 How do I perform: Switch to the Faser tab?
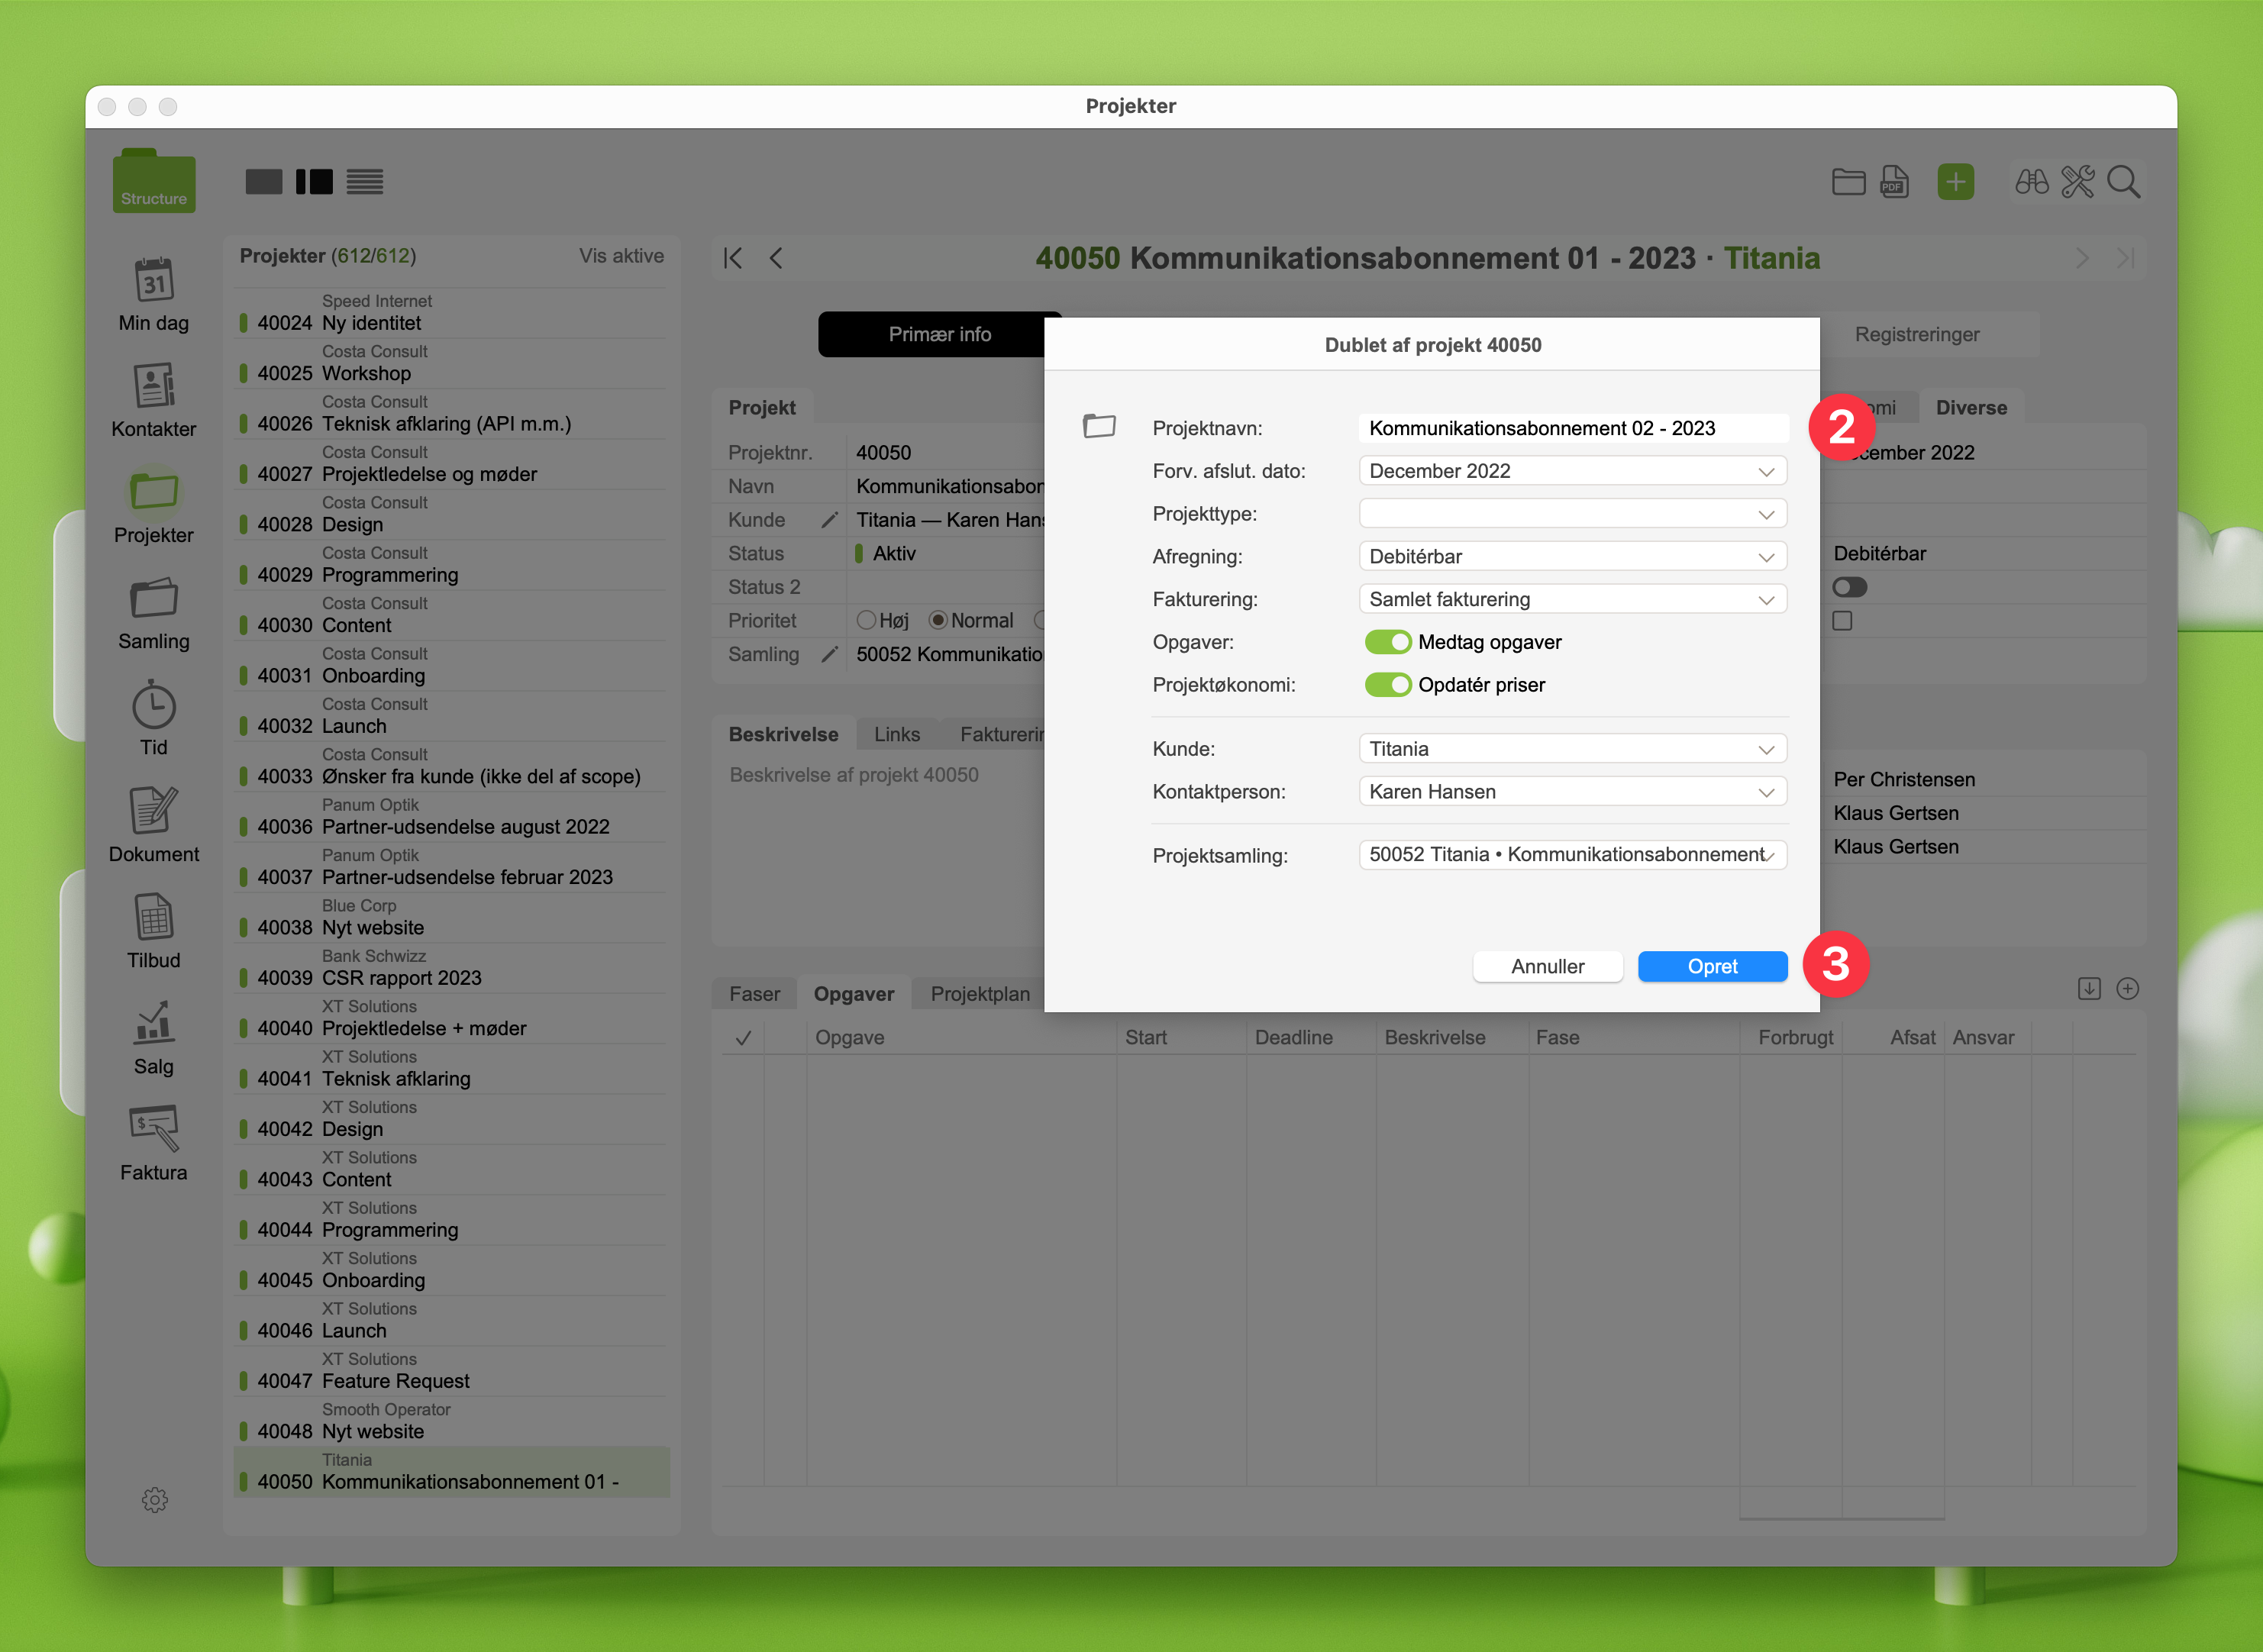[x=754, y=994]
